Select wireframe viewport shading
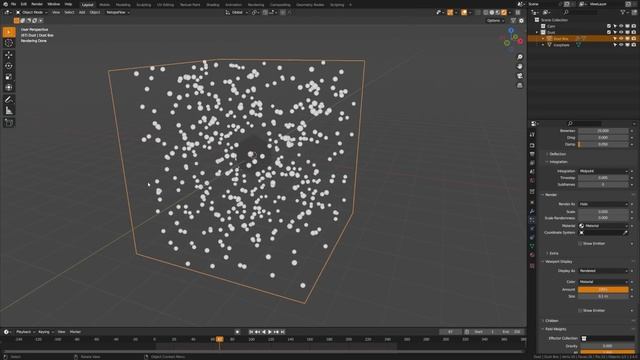Image resolution: width=640 pixels, height=360 pixels. pyautogui.click(x=486, y=12)
